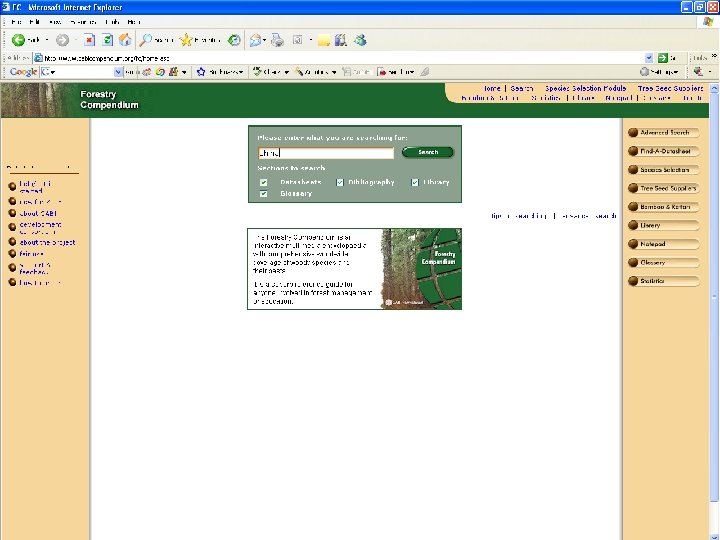Screen dimensions: 720x540
Task: Click the Google toolbar Check spelling icon
Action: [258, 72]
